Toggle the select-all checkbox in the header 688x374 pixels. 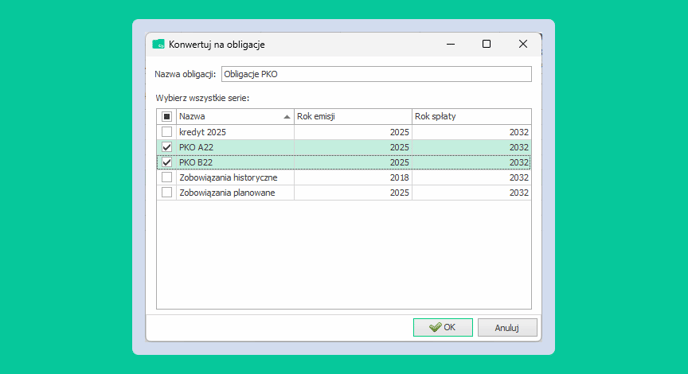tap(167, 117)
